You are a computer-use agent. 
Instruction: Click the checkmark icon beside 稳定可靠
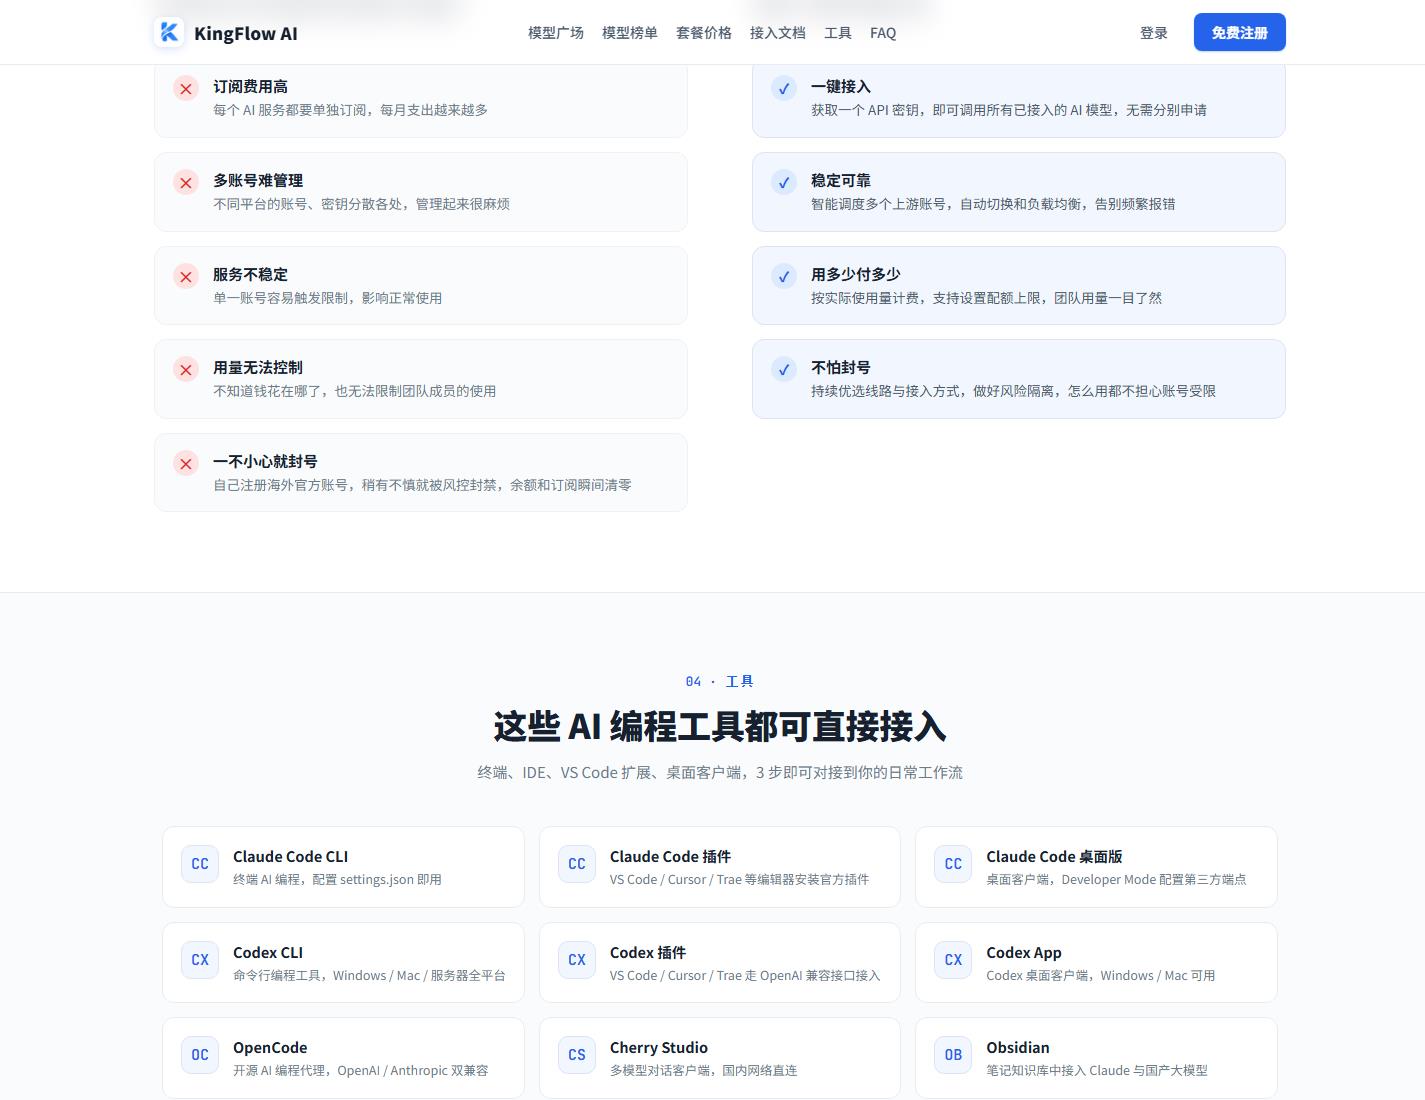click(784, 182)
